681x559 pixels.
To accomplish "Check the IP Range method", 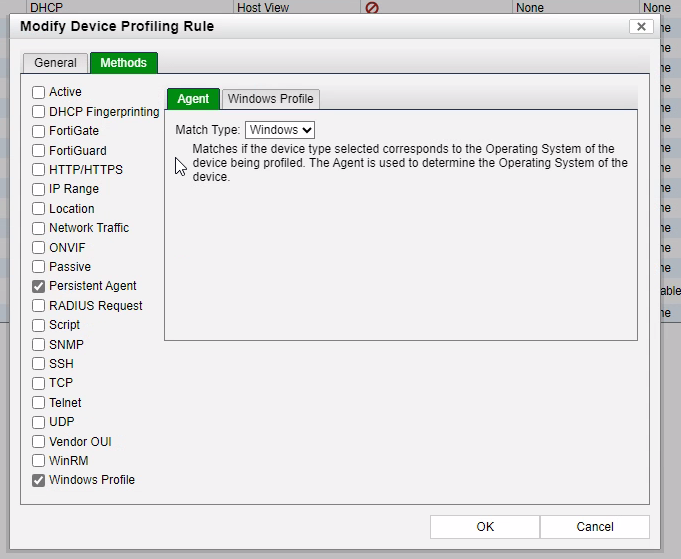I will pos(39,189).
